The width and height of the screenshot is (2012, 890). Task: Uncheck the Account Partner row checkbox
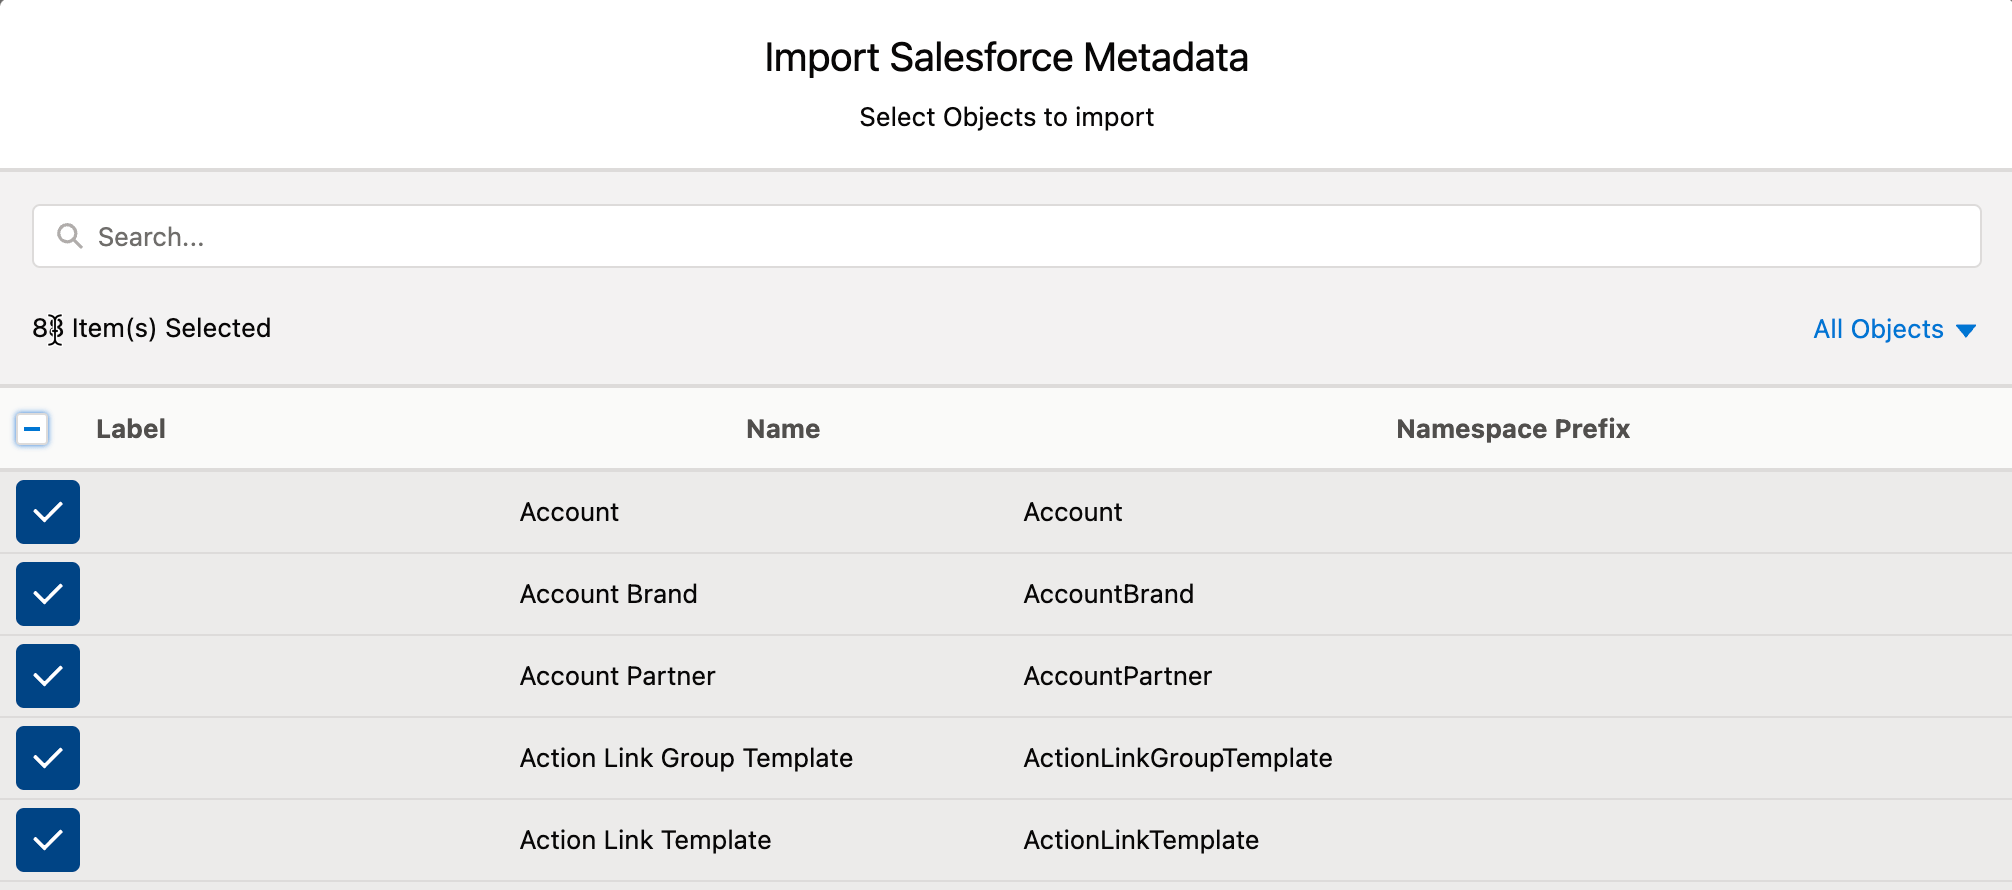[x=48, y=676]
